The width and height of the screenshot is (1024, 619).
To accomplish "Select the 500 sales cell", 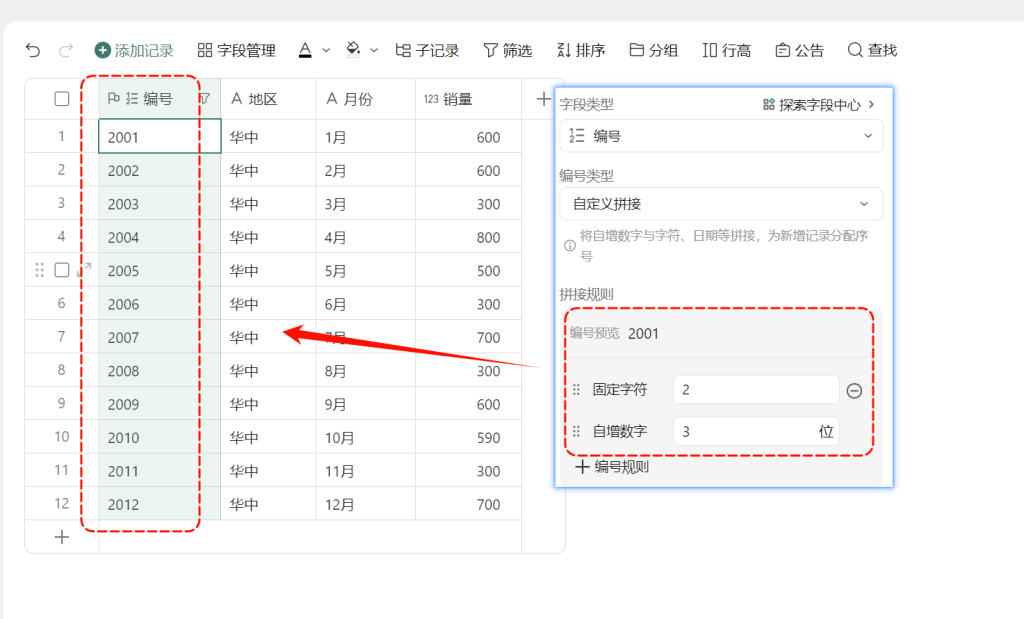I will (x=468, y=270).
